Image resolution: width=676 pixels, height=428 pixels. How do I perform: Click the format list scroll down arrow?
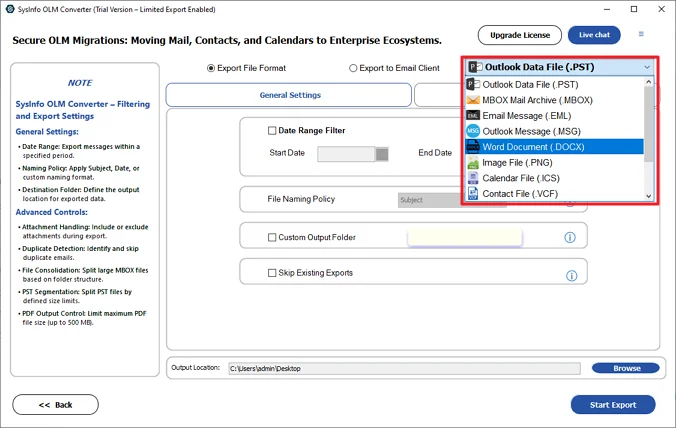click(x=648, y=196)
